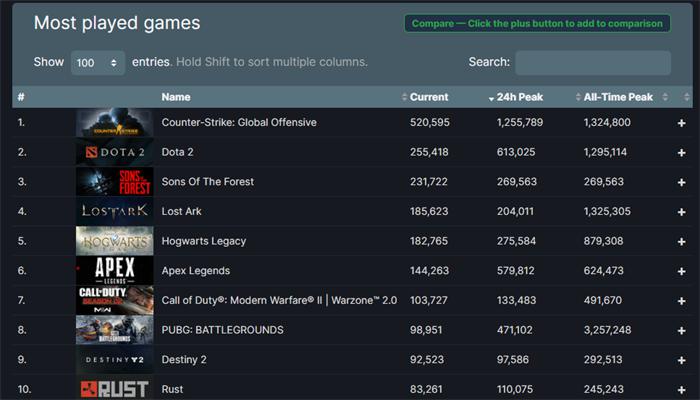
Task: Focus the Search input field
Action: [x=593, y=62]
